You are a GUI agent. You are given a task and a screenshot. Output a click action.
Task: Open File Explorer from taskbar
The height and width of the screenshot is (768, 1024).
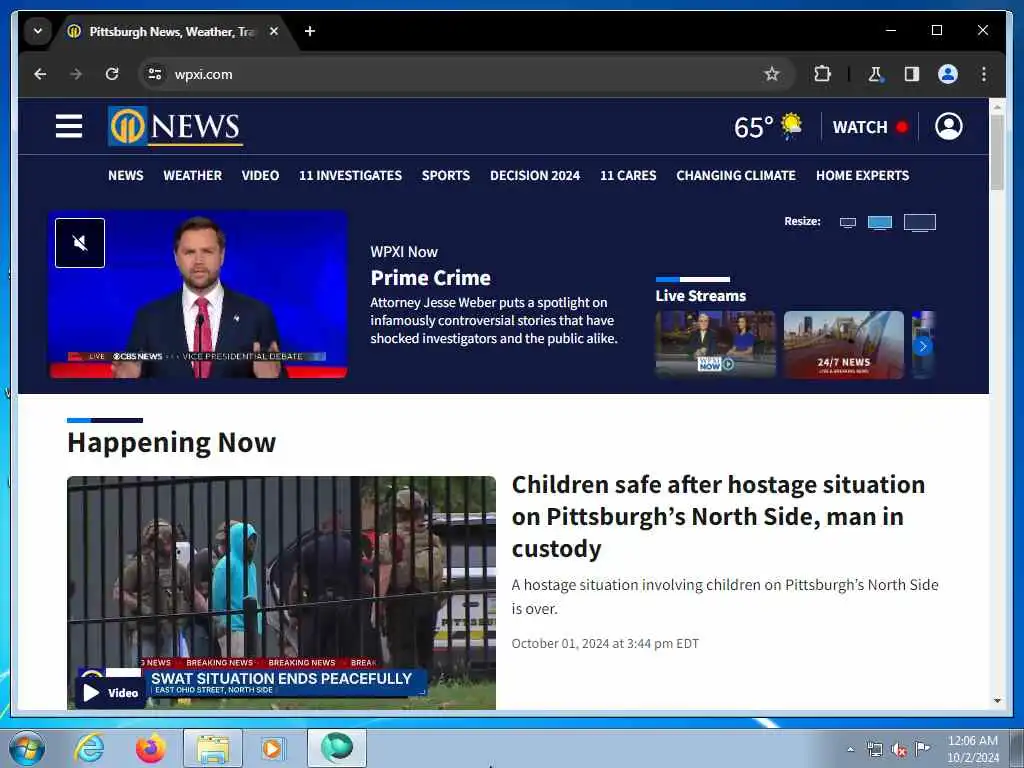point(213,748)
